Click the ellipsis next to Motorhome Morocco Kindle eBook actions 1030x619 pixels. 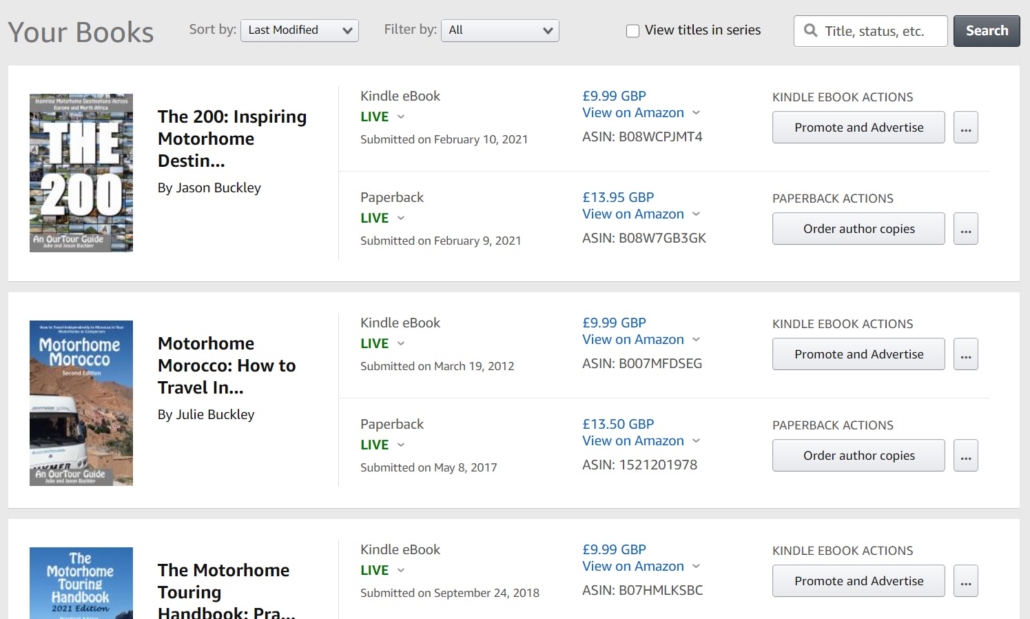966,354
